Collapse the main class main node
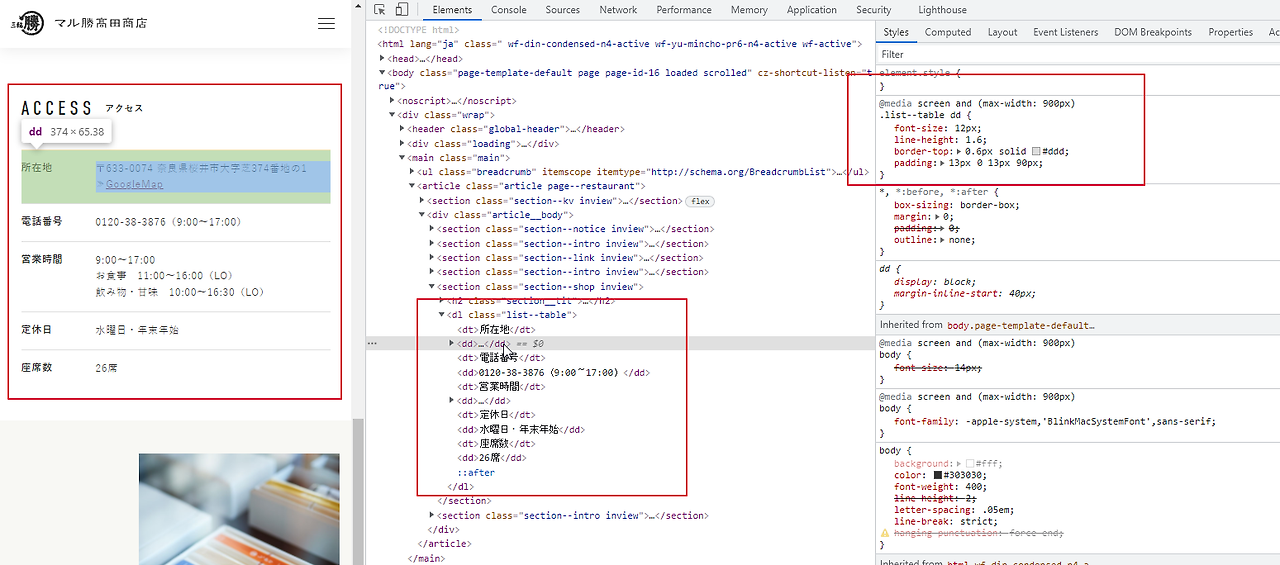Viewport: 1280px width, 565px height. (x=402, y=158)
